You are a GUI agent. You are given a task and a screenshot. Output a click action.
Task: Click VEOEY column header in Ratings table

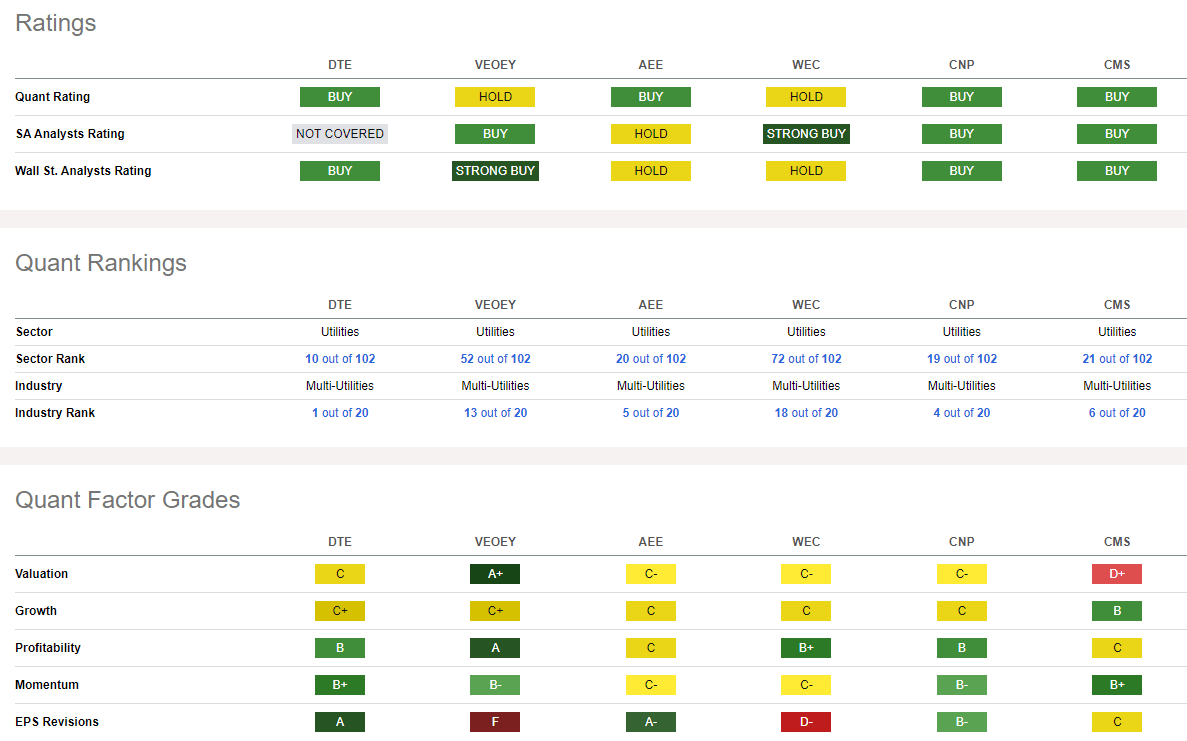(495, 65)
